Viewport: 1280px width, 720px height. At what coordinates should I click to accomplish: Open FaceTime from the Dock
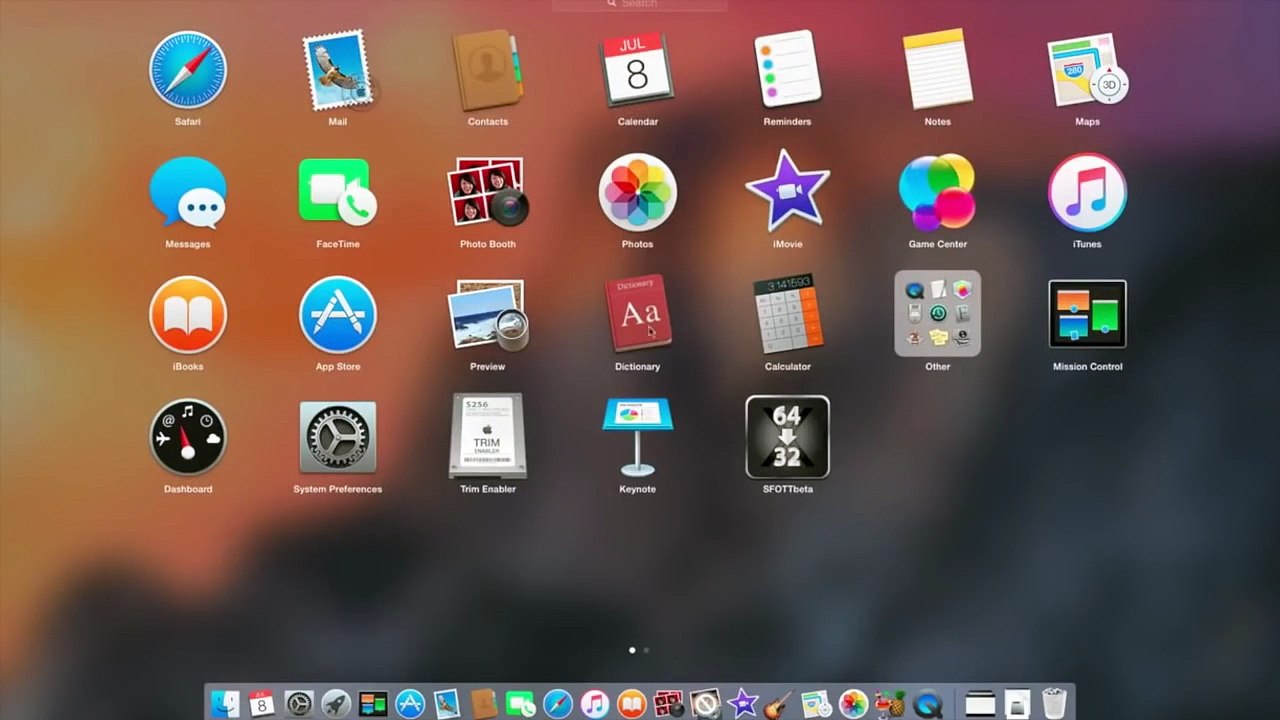click(x=521, y=704)
